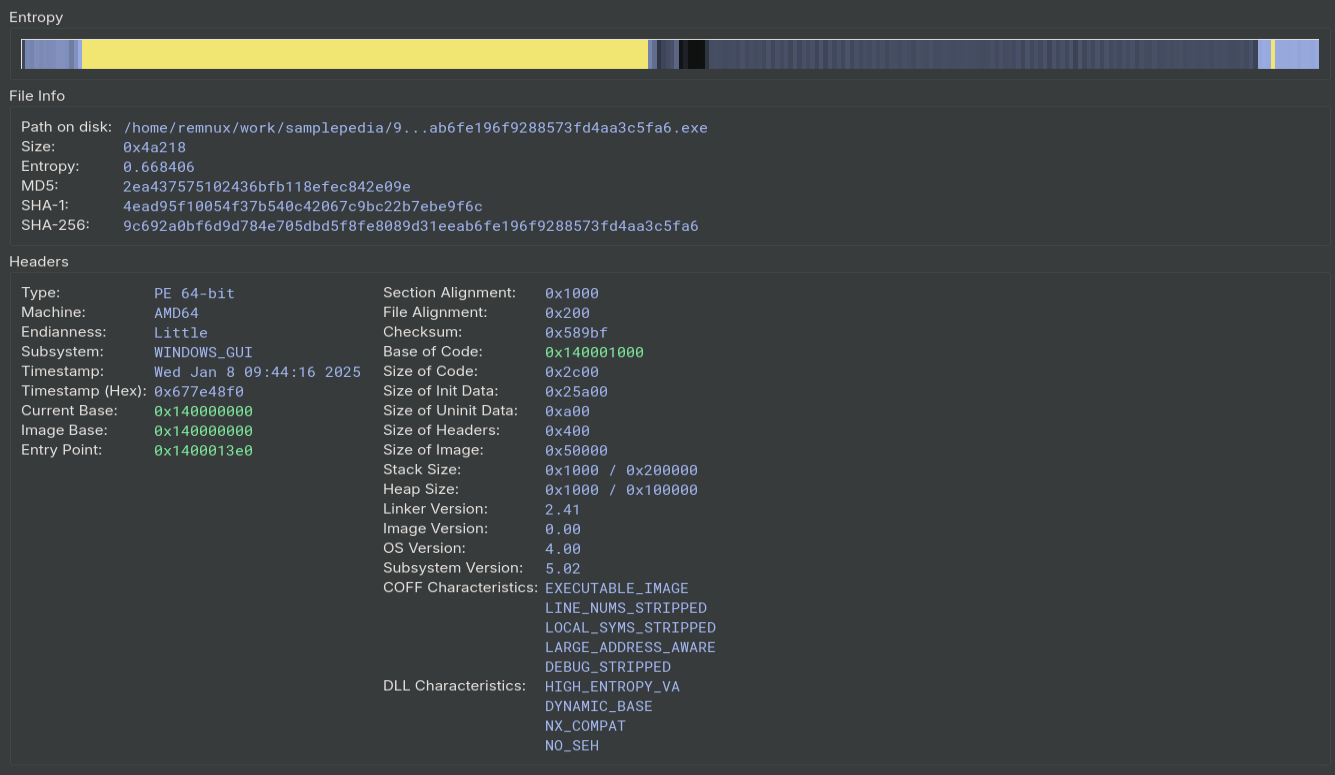Open the Base of Code address 0x140001000
Image resolution: width=1335 pixels, height=775 pixels.
(x=594, y=352)
